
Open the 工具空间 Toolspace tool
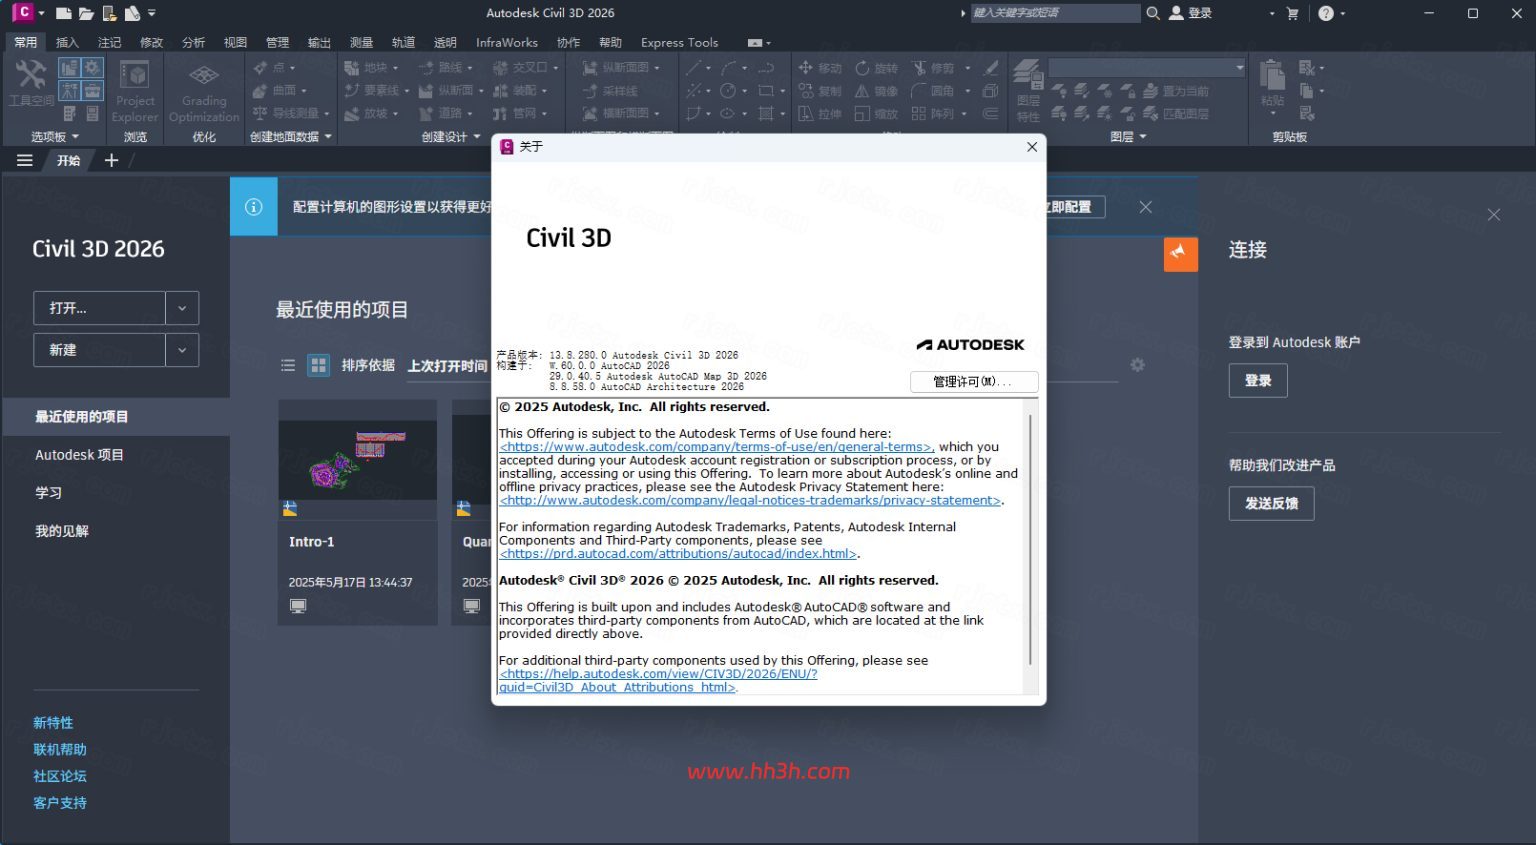[30, 82]
